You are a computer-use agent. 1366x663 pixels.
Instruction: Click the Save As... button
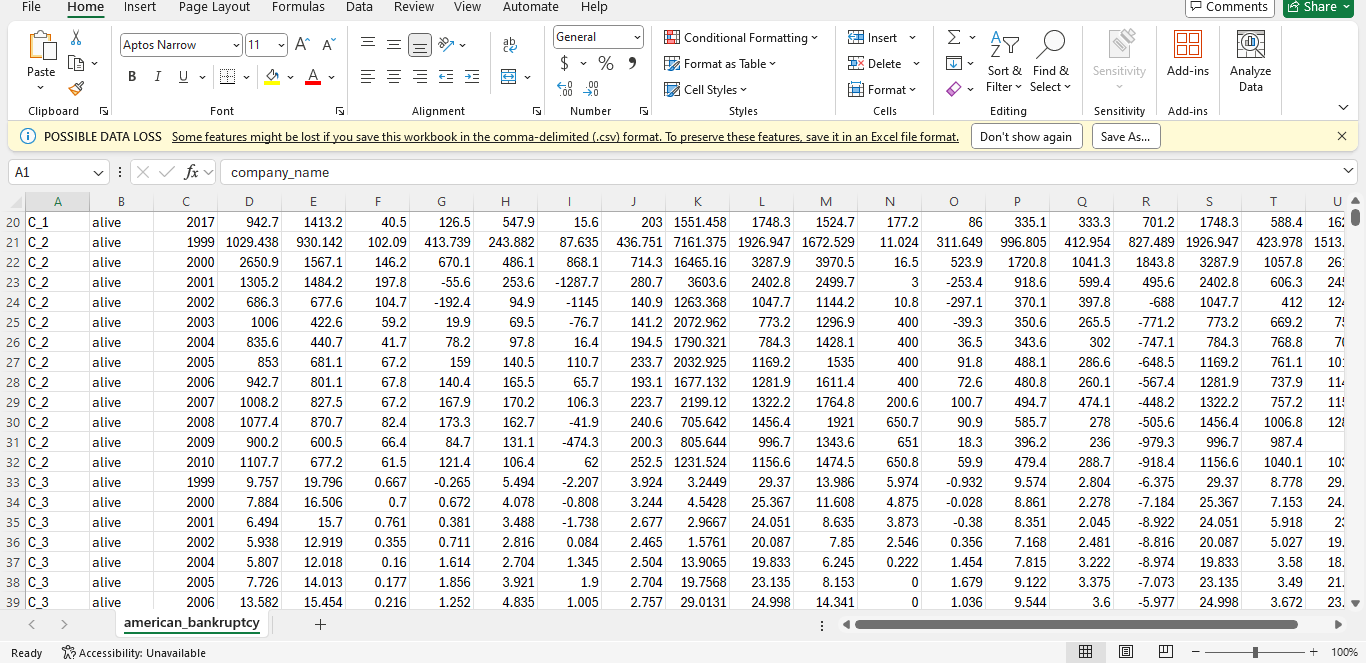pyautogui.click(x=1126, y=137)
